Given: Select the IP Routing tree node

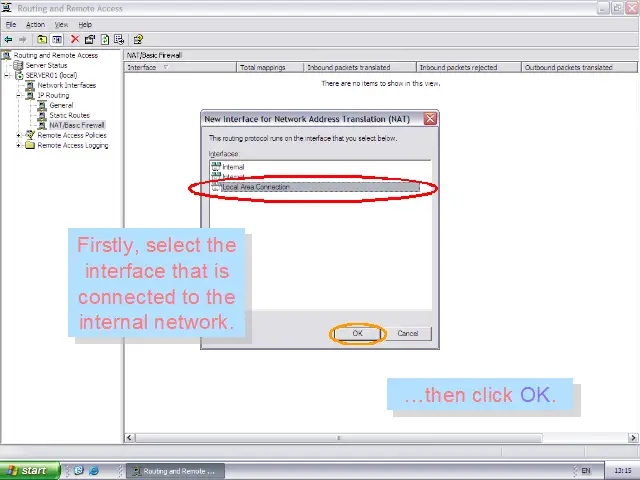Looking at the screenshot, I should coord(53,95).
